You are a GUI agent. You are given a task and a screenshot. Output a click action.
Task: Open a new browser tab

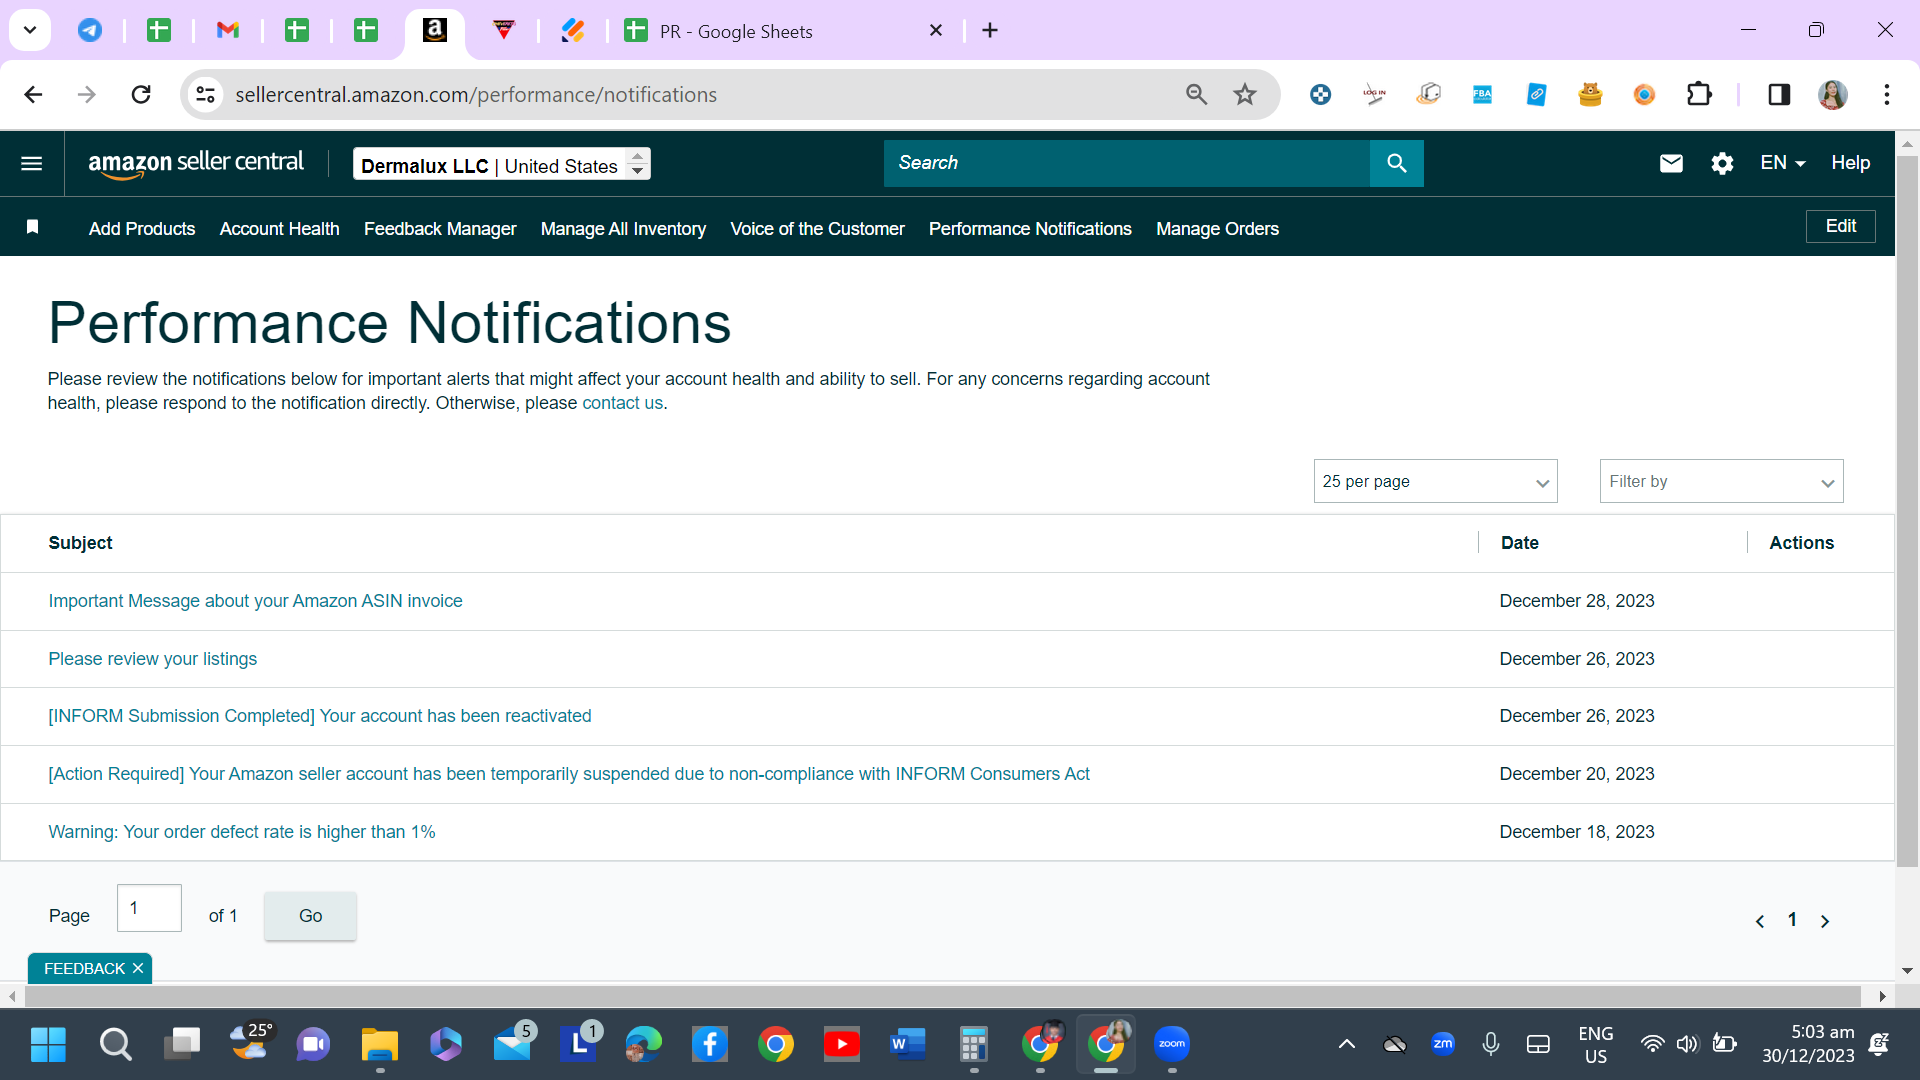click(990, 30)
